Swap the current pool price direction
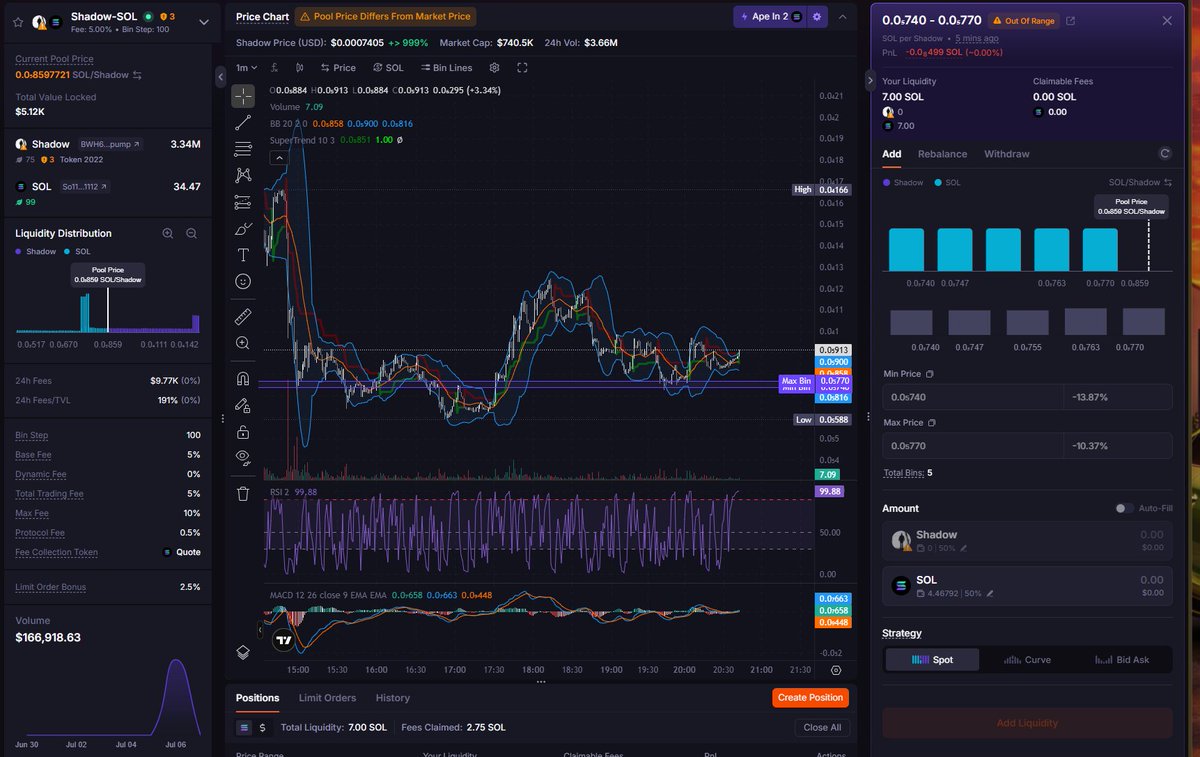 point(137,75)
